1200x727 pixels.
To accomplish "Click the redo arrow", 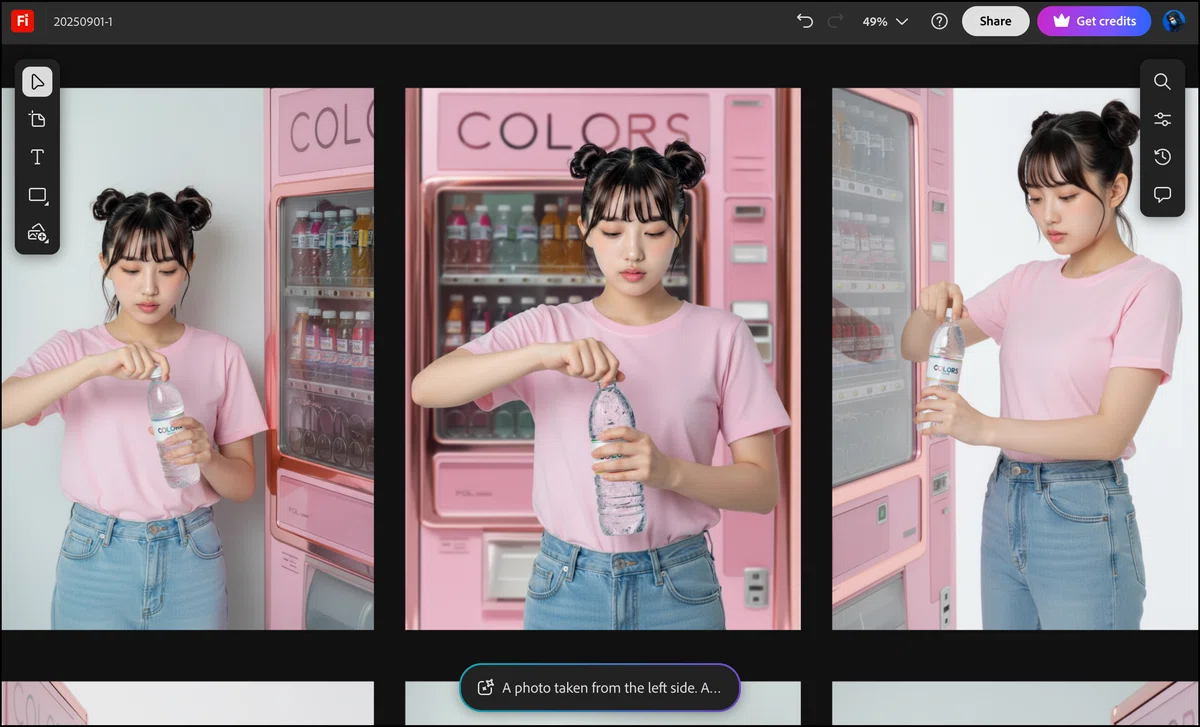I will (x=836, y=21).
